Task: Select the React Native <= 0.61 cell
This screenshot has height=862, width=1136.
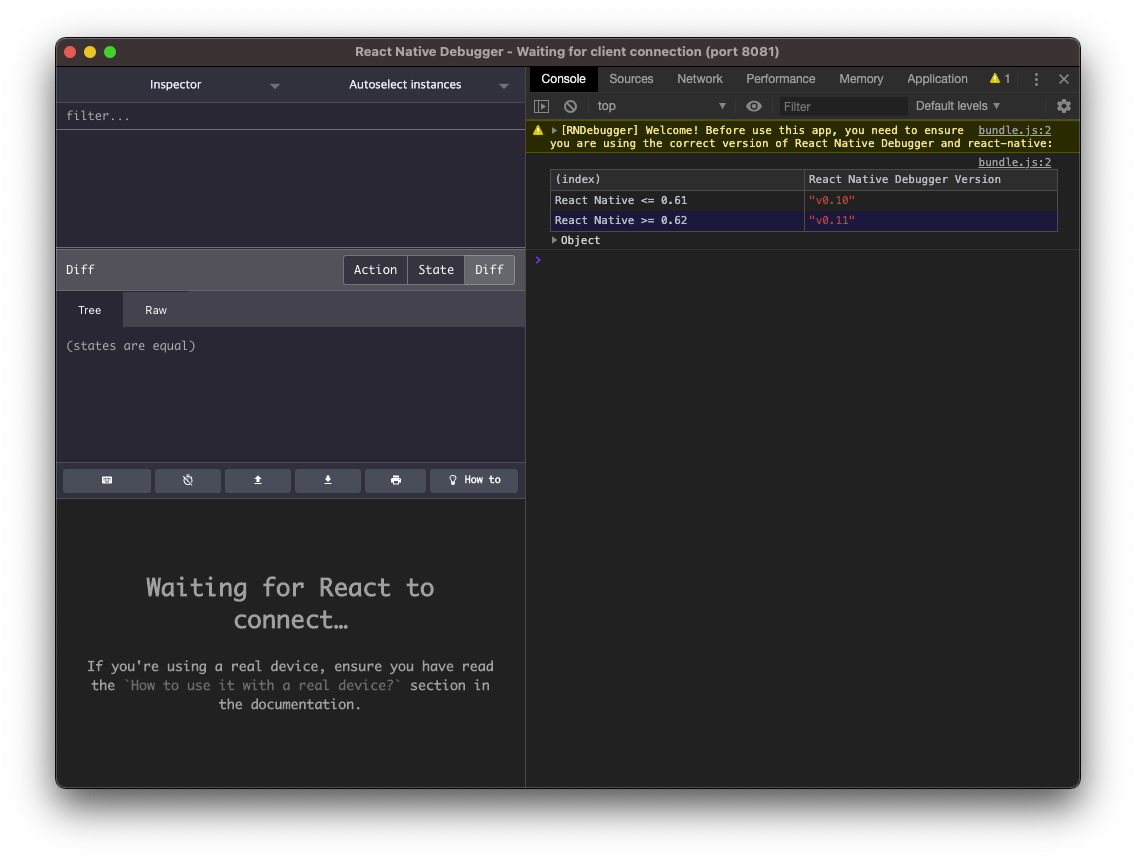Action: pyautogui.click(x=677, y=200)
